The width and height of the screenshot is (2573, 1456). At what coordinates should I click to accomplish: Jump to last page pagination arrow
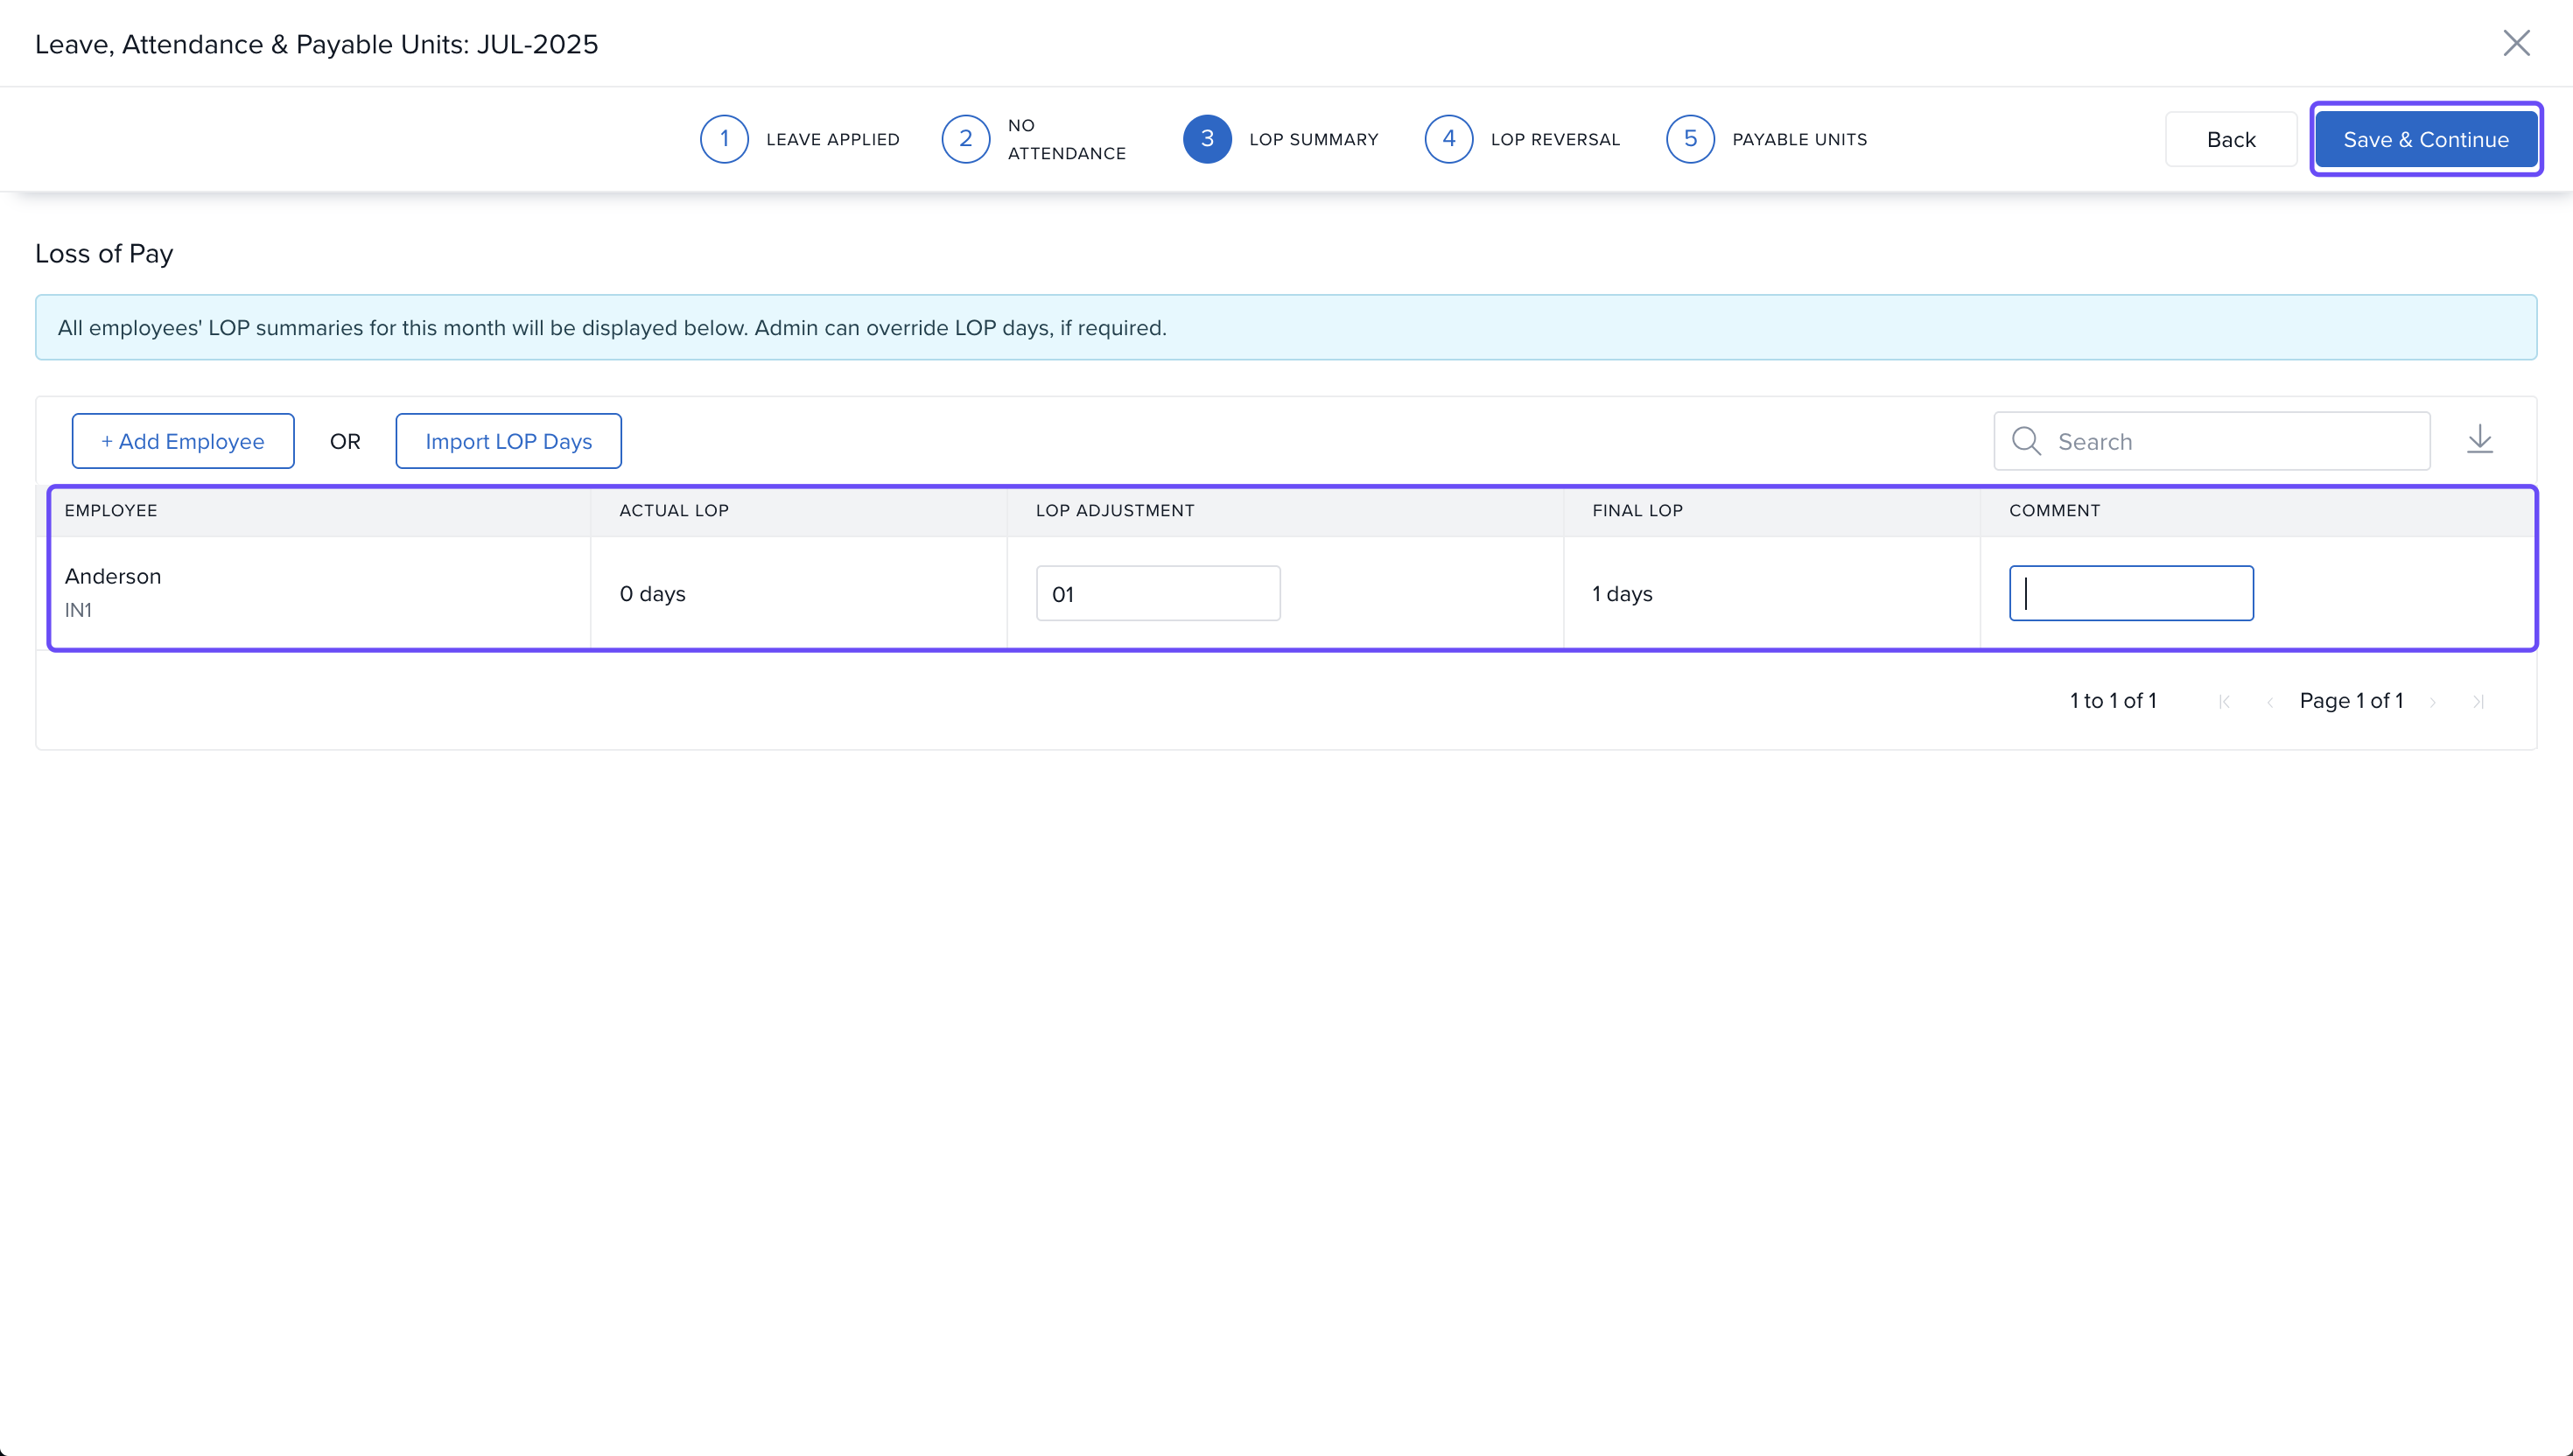pyautogui.click(x=2478, y=702)
